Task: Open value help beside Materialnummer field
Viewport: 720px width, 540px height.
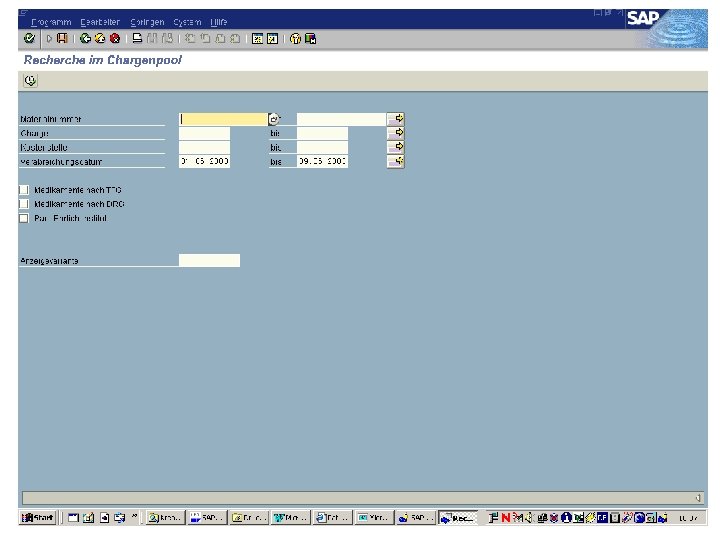Action: pyautogui.click(x=274, y=119)
